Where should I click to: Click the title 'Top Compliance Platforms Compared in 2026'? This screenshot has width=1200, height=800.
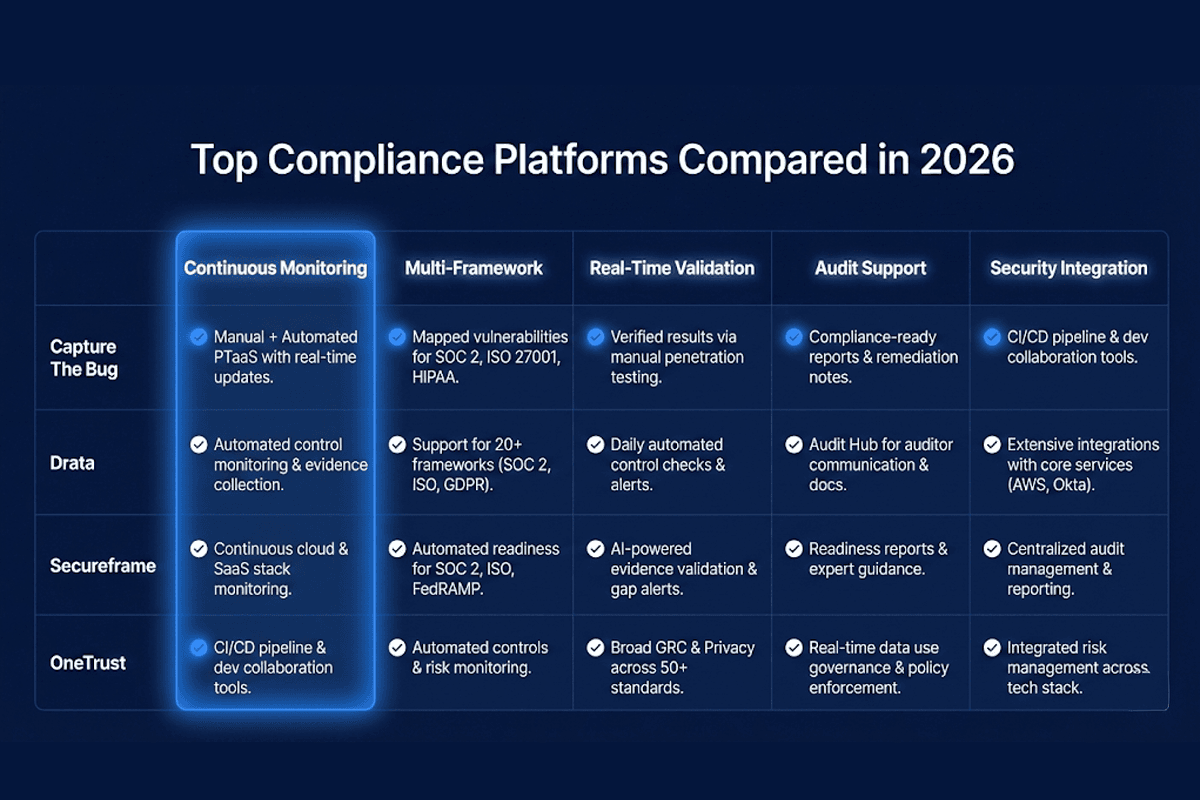click(602, 160)
